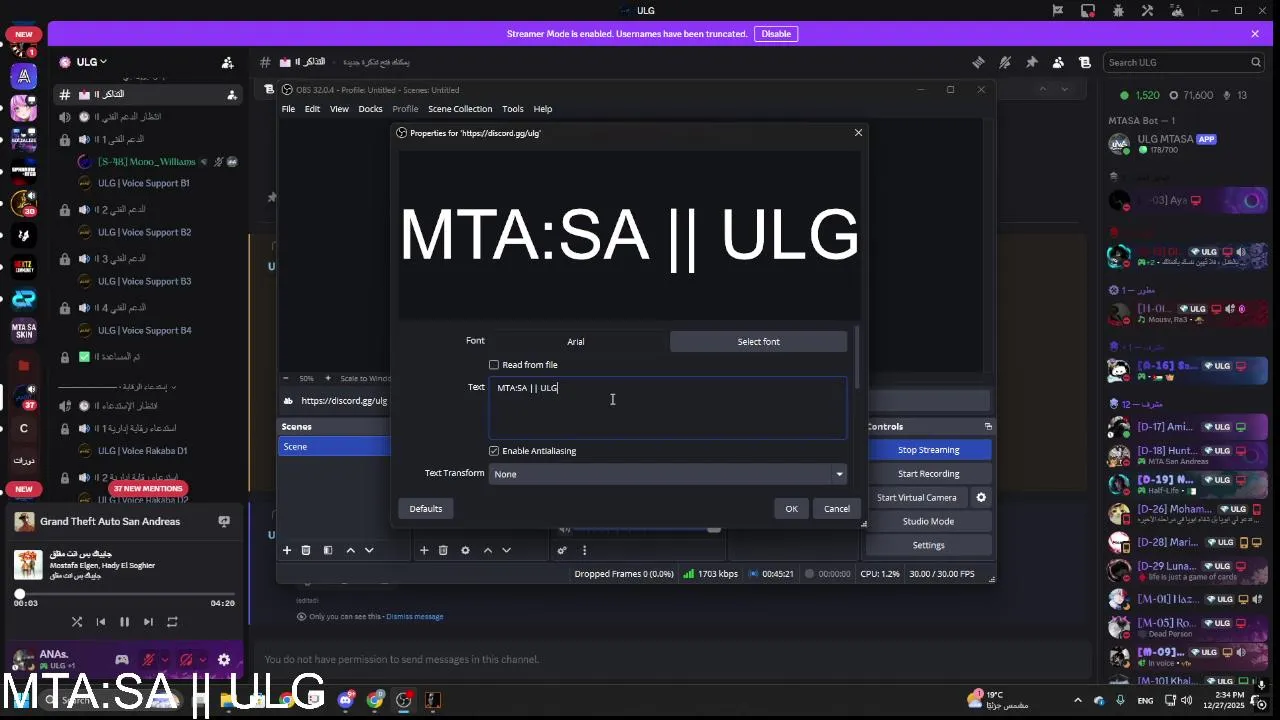Screen dimensions: 1280x720
Task: Move source up arrow in OBS Sources
Action: point(487,550)
